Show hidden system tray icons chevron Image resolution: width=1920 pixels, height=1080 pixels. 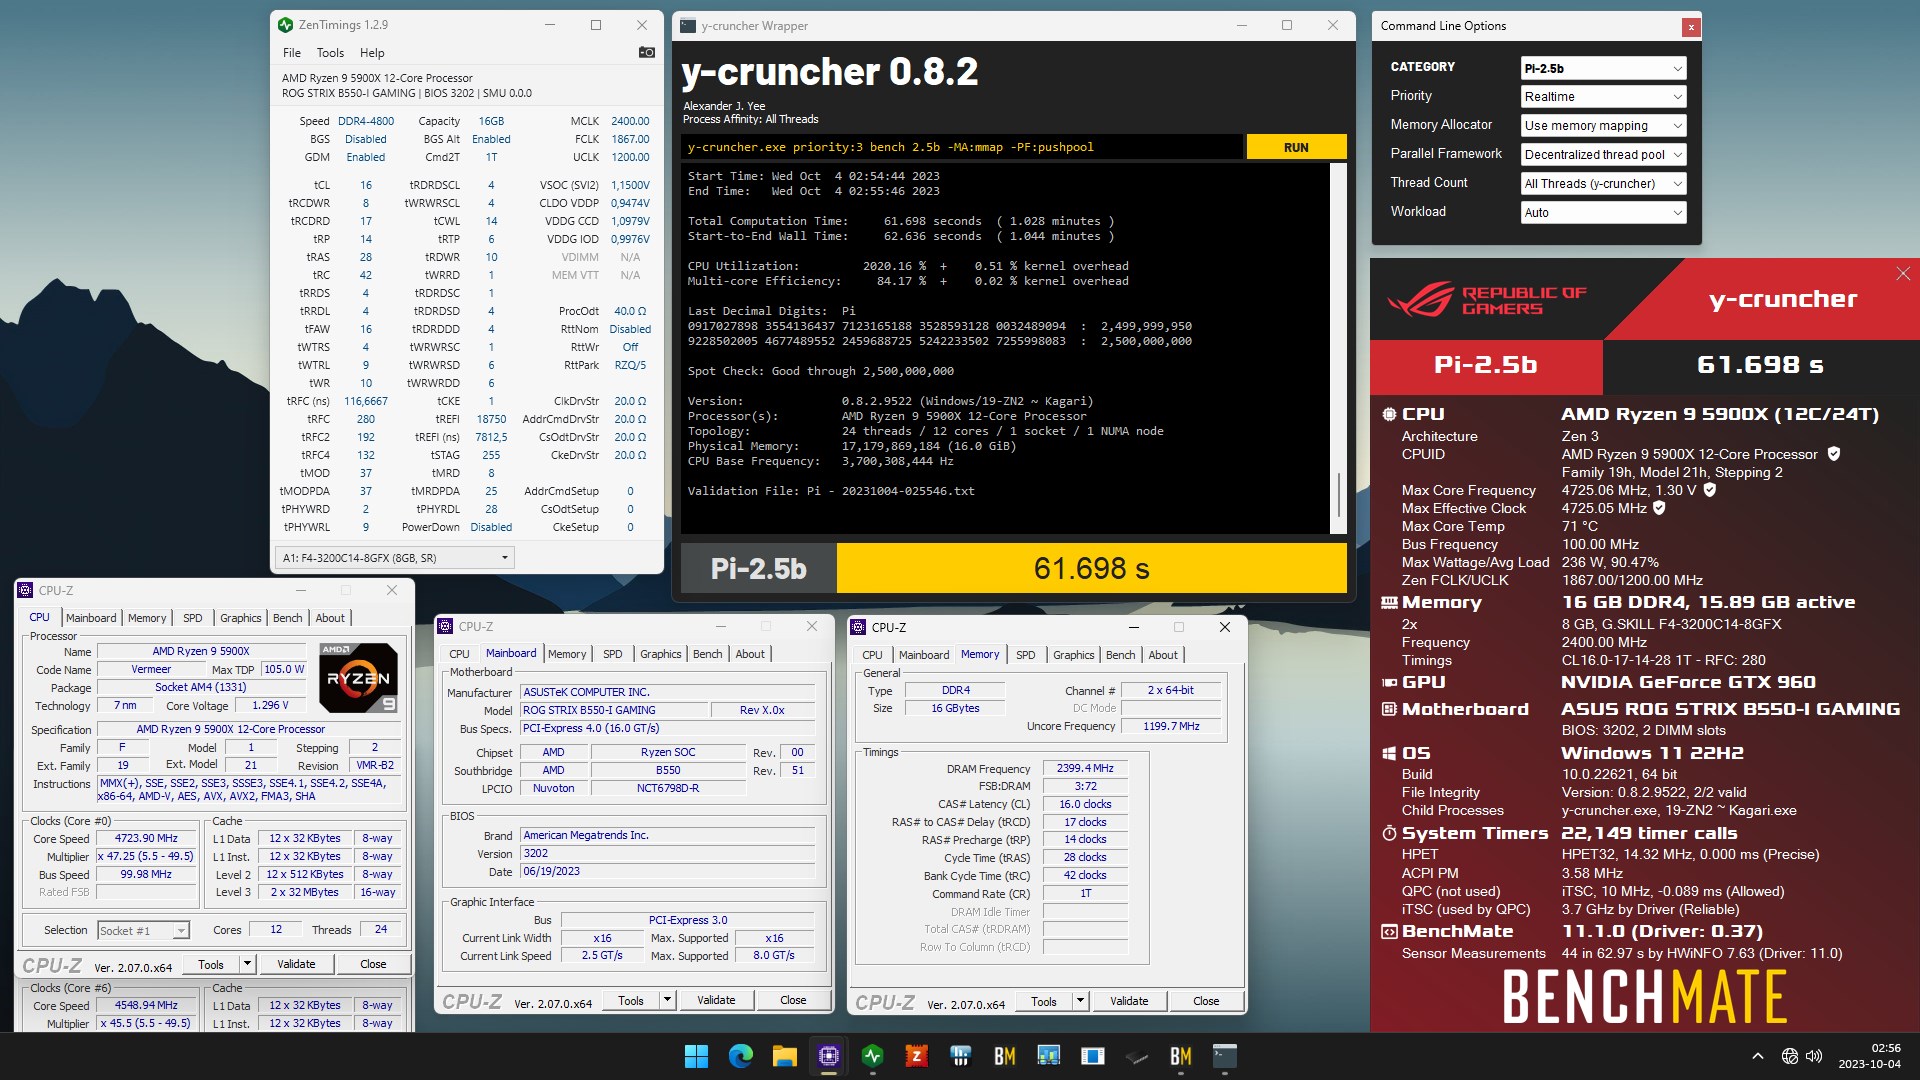pyautogui.click(x=1757, y=1056)
